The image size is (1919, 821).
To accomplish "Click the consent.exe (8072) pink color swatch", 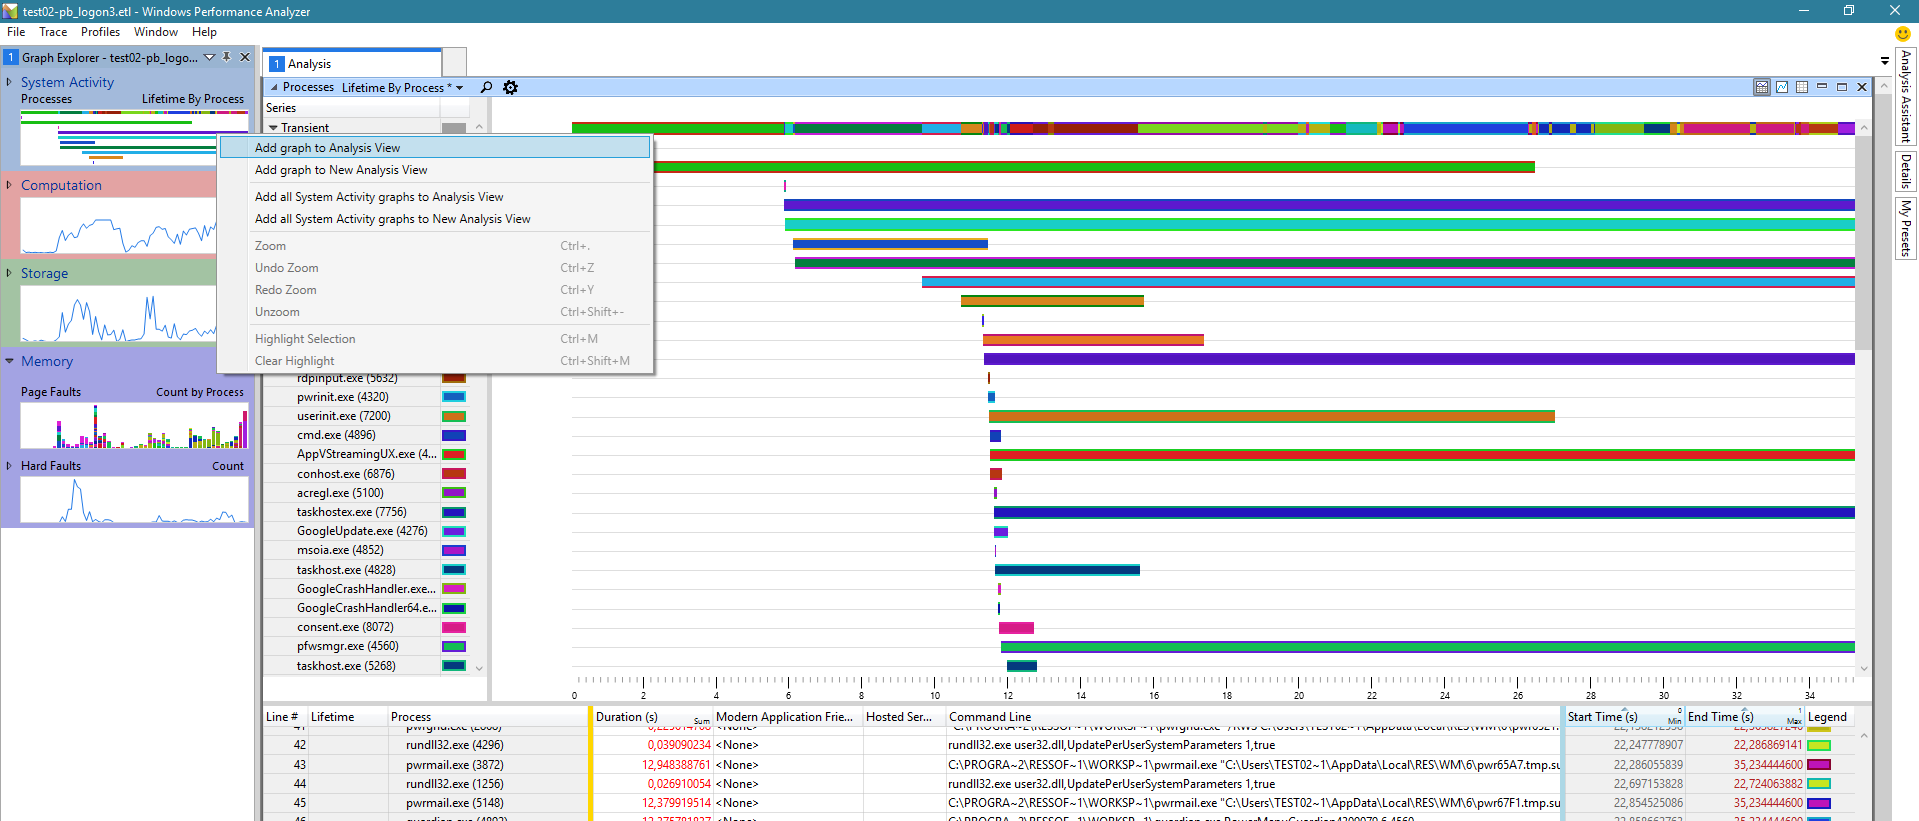I will click(453, 627).
